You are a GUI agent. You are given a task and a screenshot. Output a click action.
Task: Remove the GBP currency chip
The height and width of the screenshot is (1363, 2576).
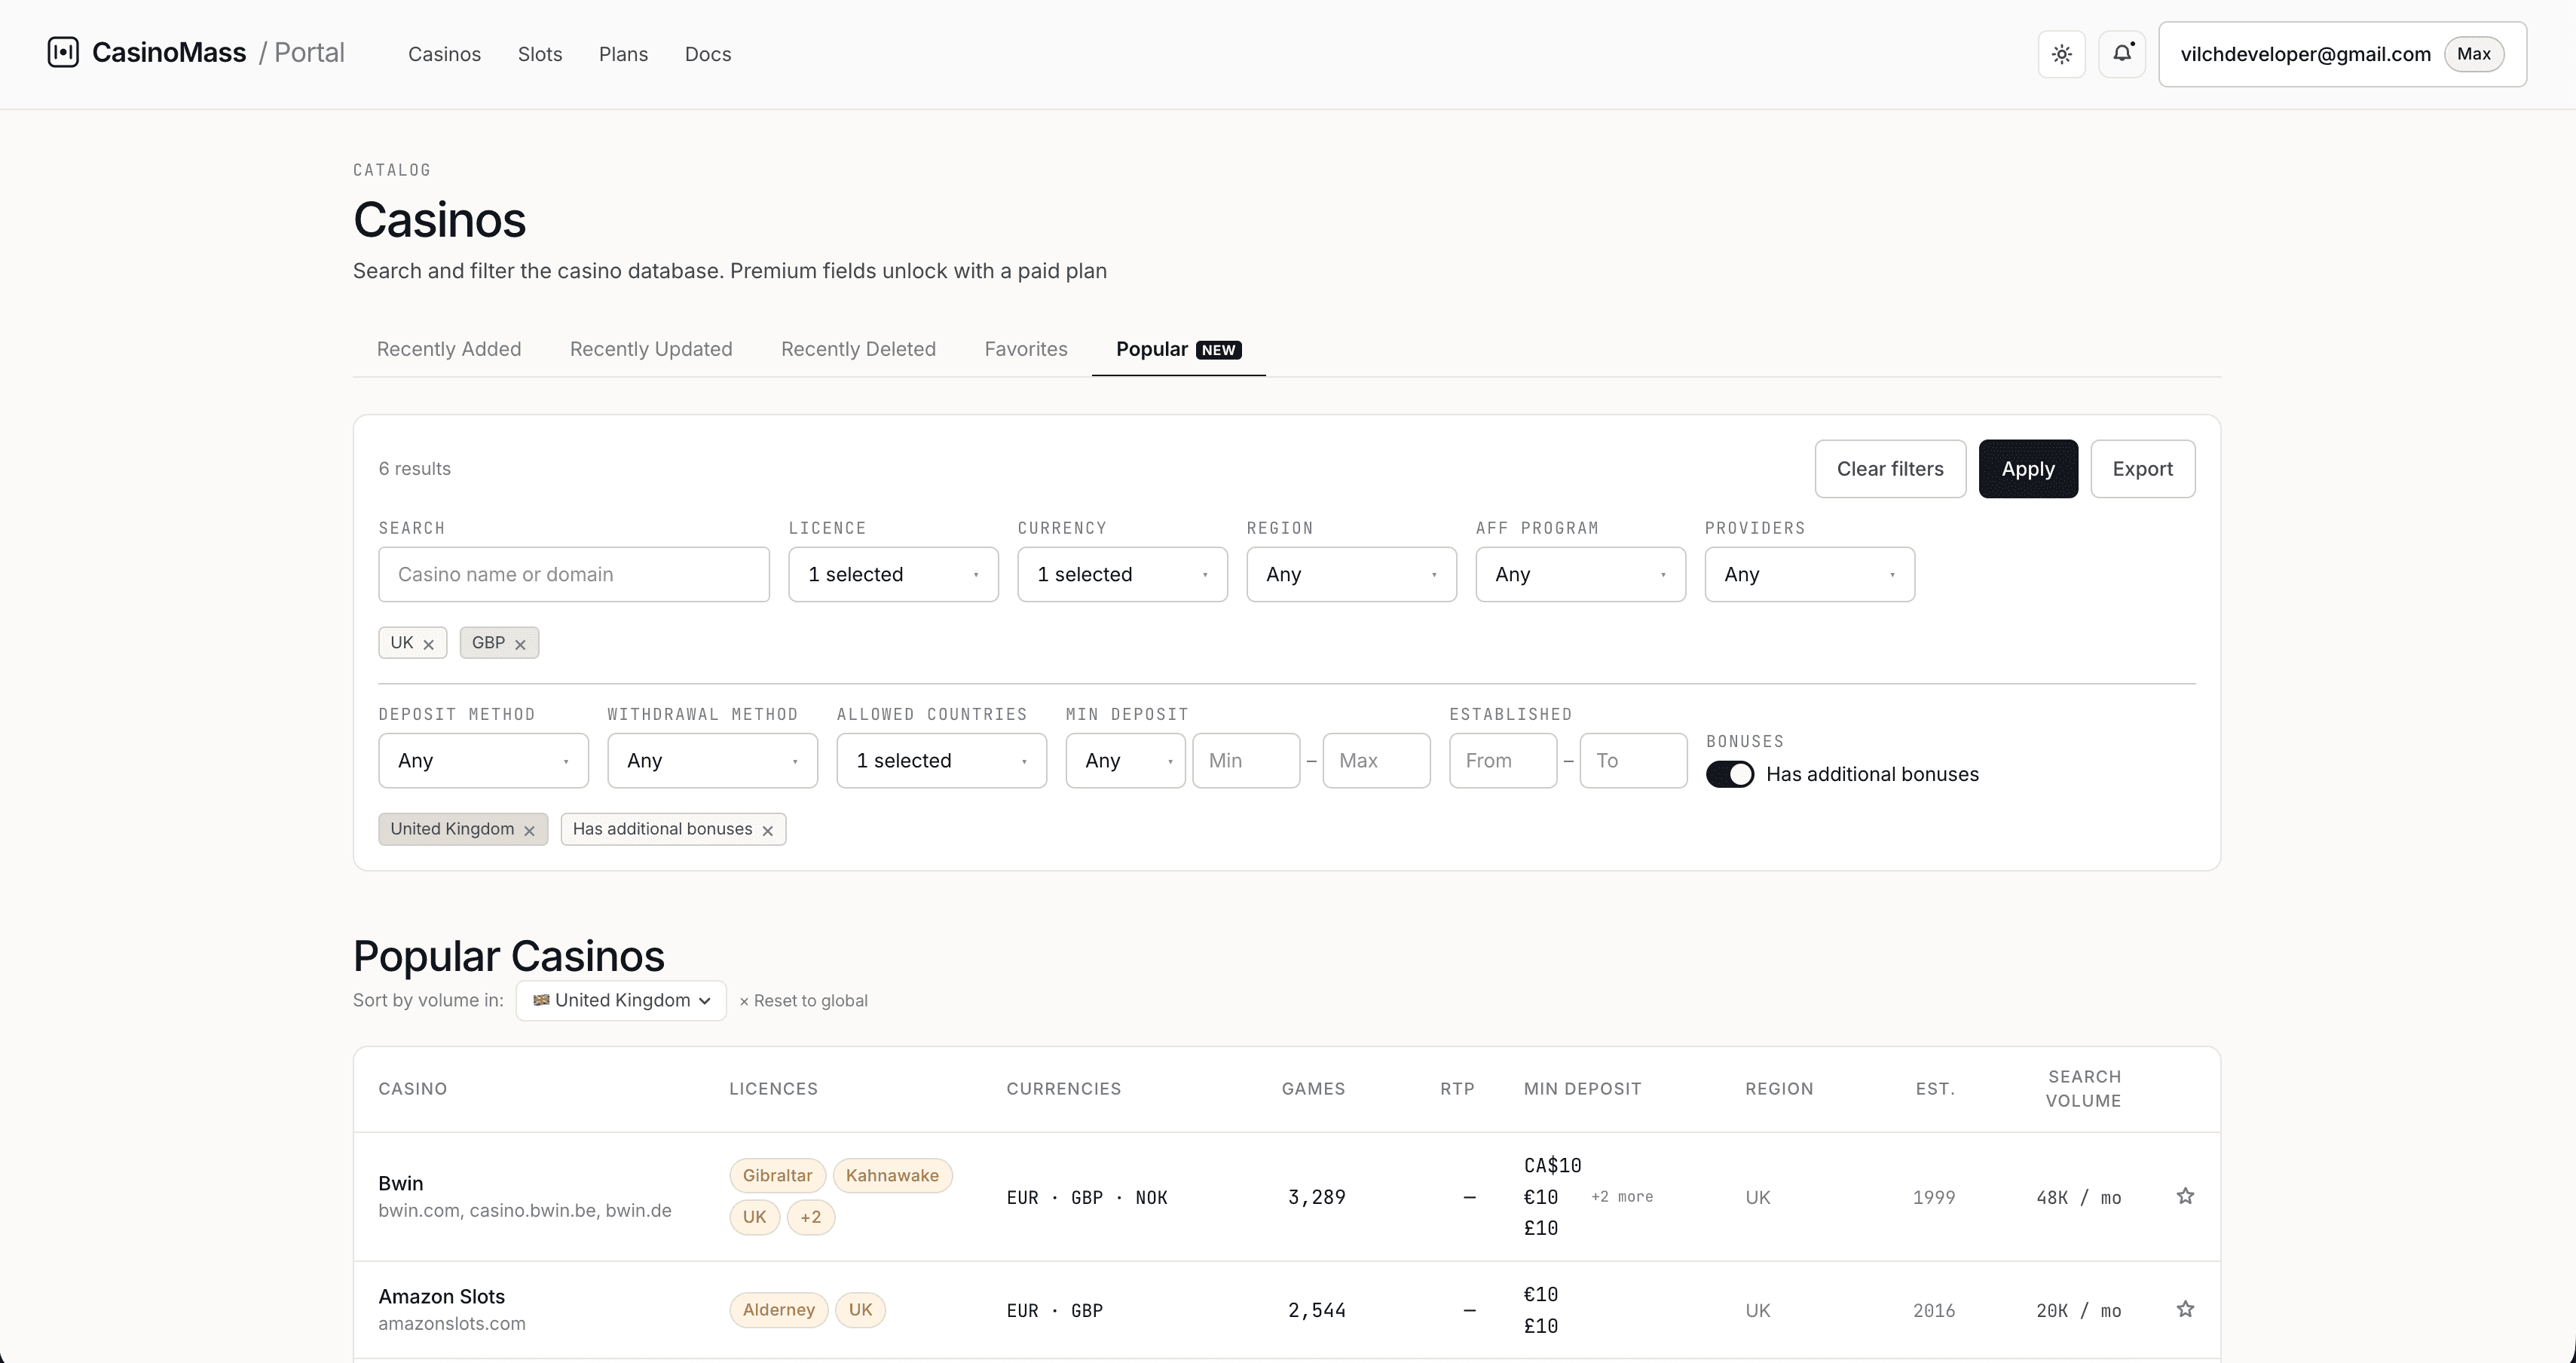[520, 644]
